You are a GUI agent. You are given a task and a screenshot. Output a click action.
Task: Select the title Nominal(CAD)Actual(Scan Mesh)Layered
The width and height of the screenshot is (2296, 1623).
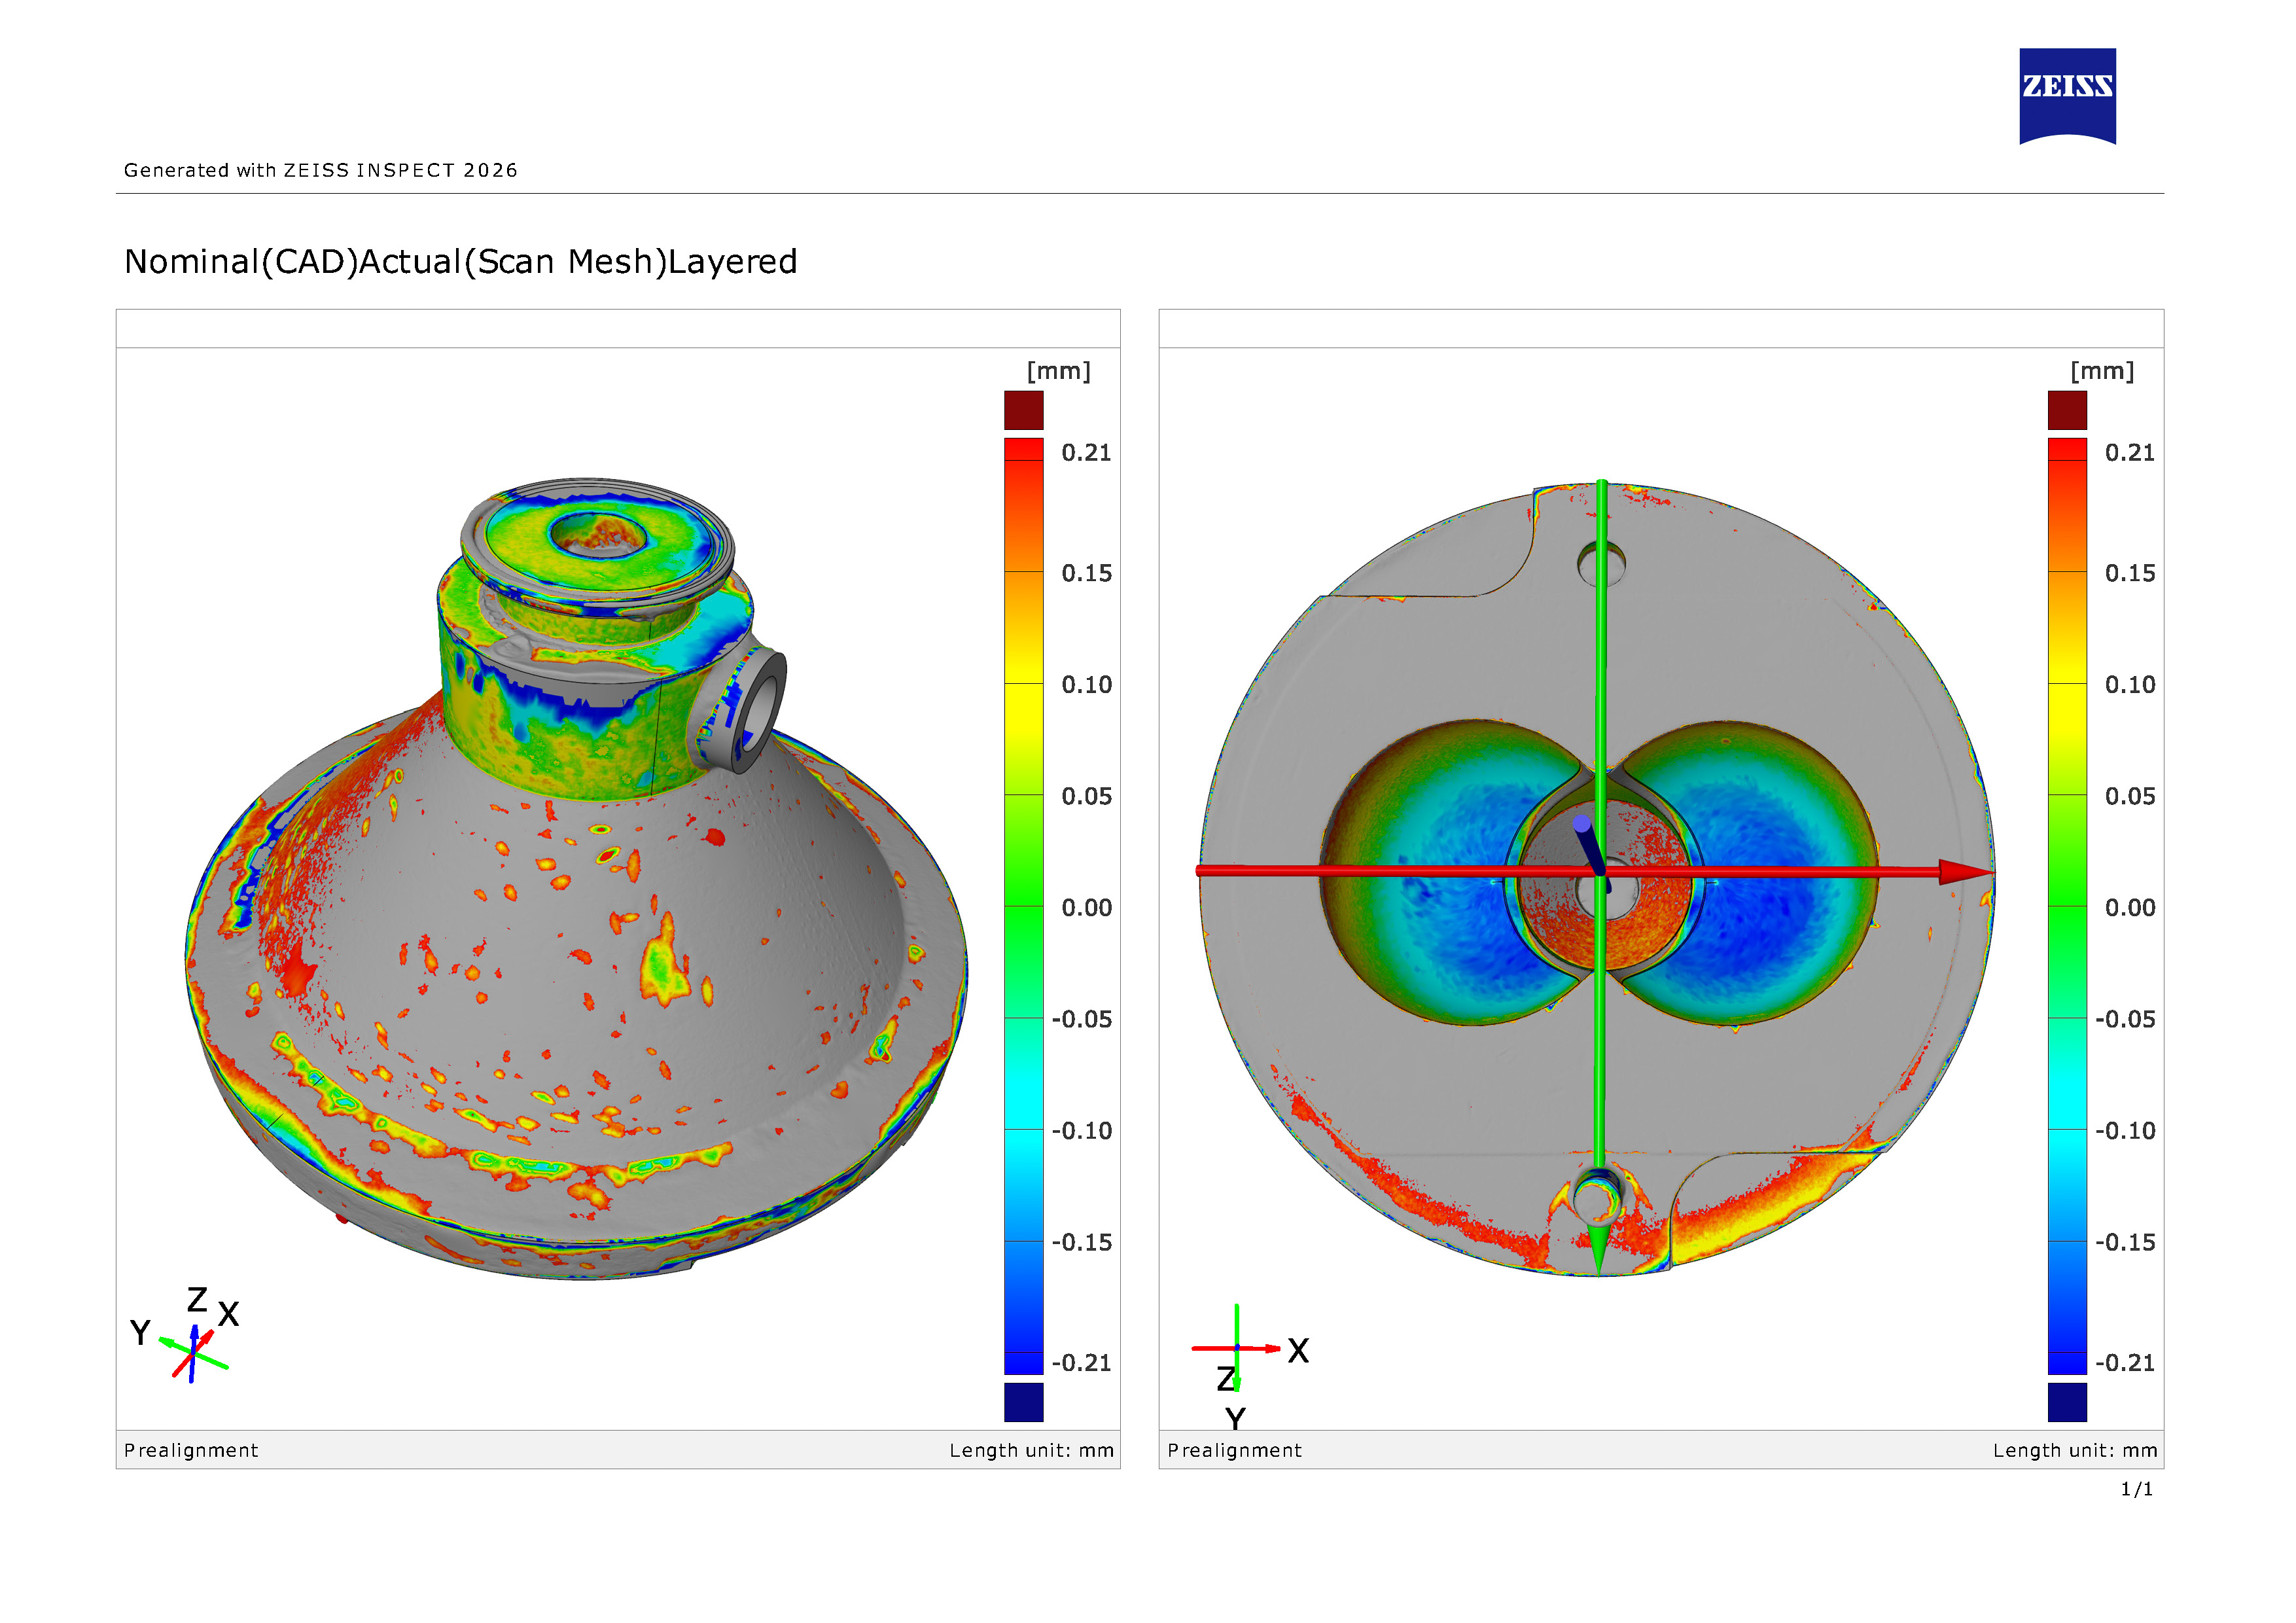coord(460,262)
